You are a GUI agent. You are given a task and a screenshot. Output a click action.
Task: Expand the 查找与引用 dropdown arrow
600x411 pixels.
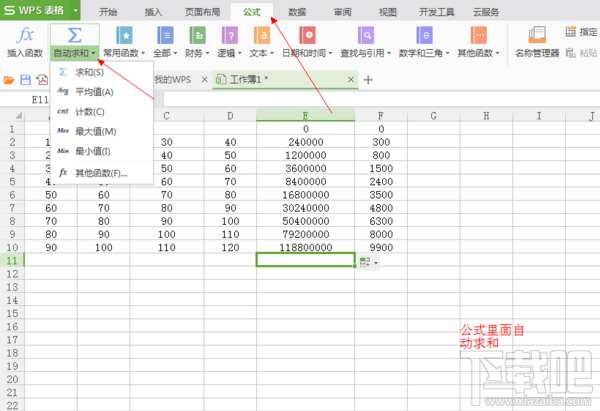tap(389, 53)
